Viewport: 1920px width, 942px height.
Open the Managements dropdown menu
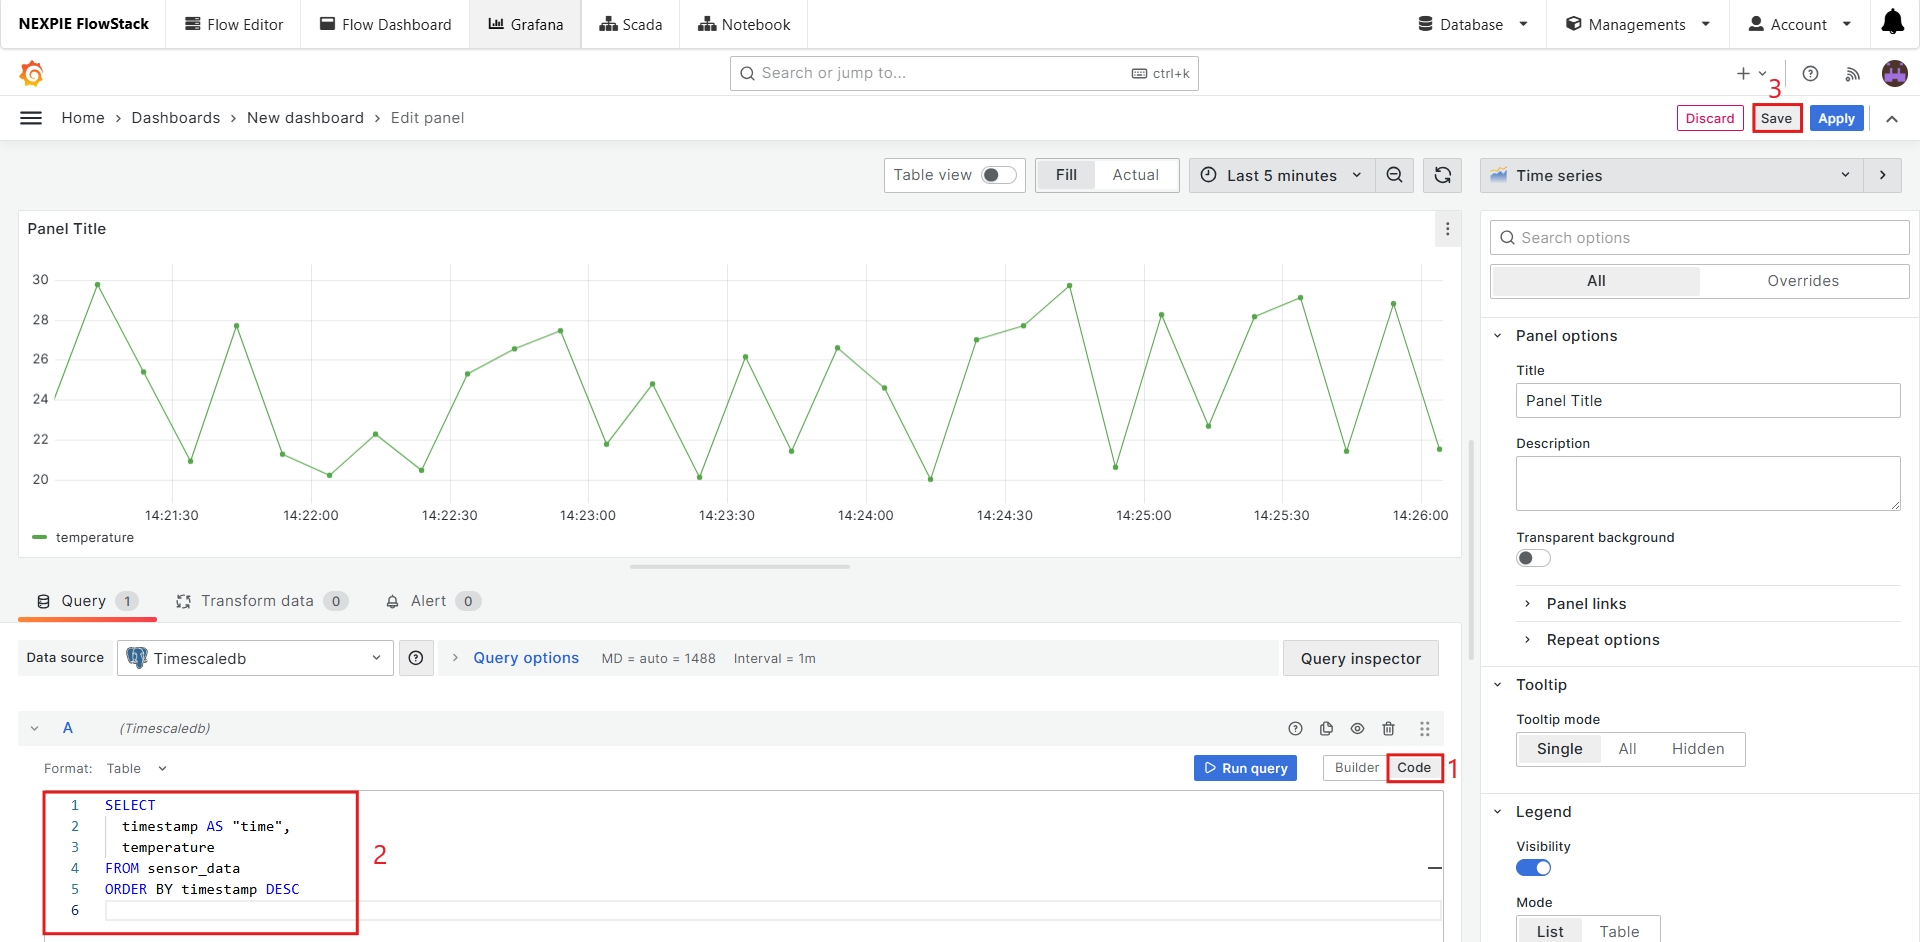coord(1637,24)
